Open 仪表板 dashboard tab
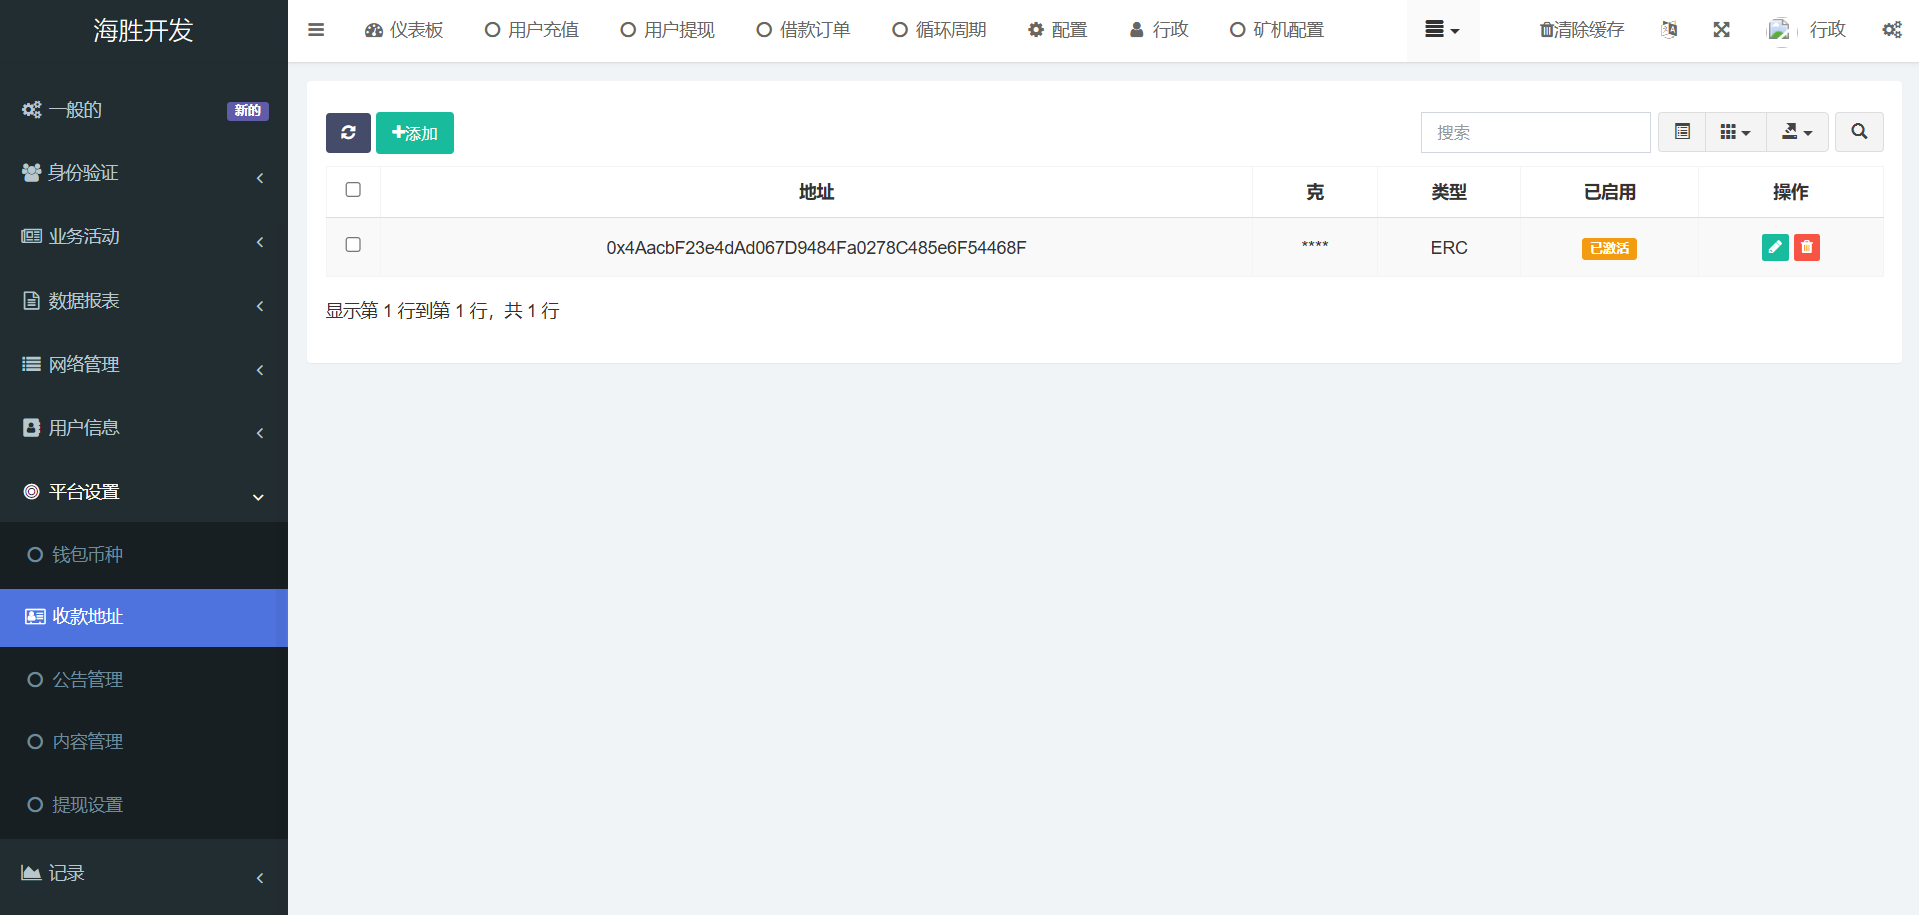Image resolution: width=1919 pixels, height=915 pixels. tap(404, 30)
